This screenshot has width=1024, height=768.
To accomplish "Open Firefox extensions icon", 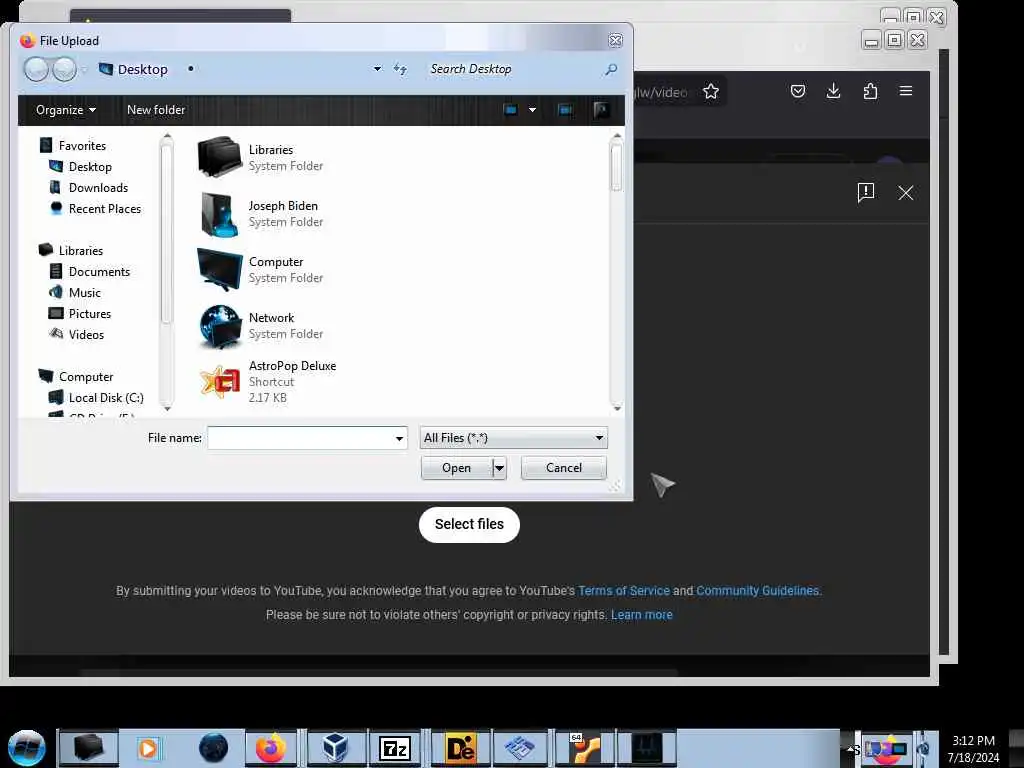I will tap(870, 91).
